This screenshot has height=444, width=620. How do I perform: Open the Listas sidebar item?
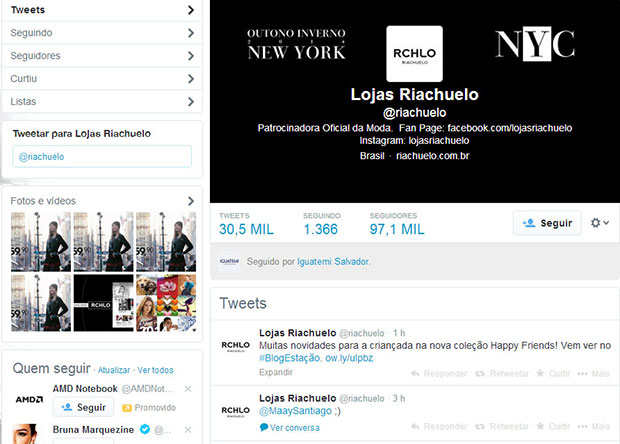coord(102,102)
